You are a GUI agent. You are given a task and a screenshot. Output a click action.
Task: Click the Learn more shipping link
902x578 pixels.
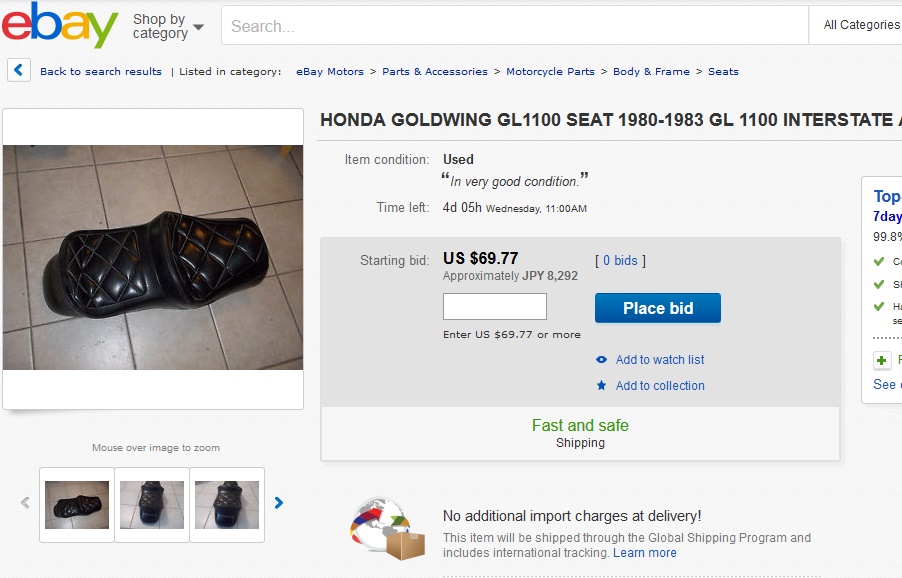coord(644,553)
